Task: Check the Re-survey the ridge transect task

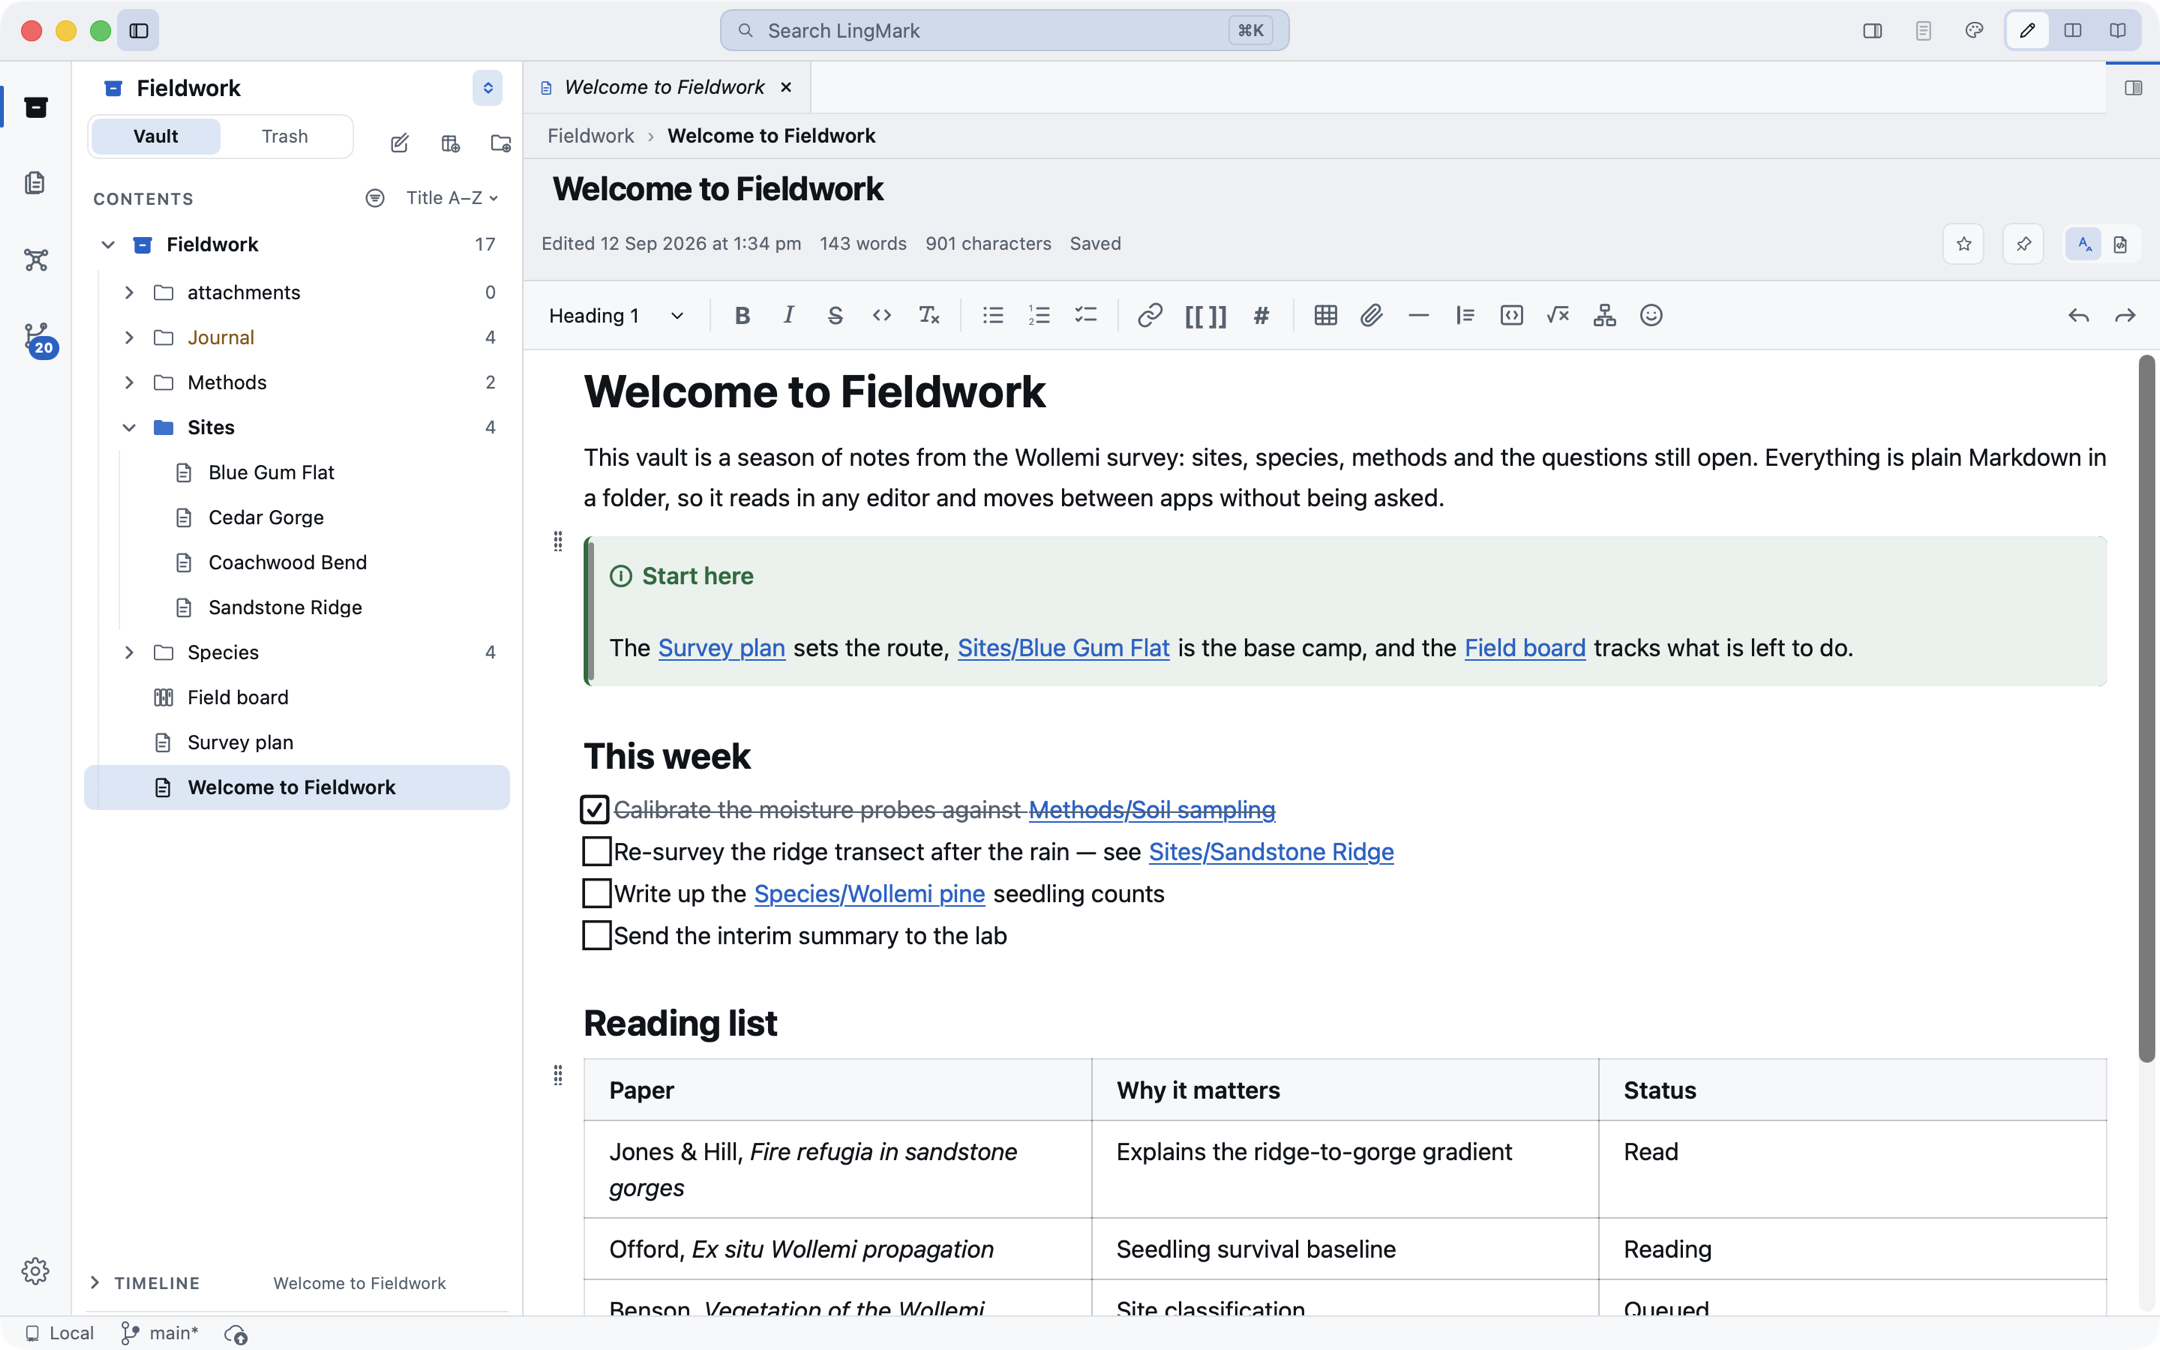Action: [x=597, y=851]
